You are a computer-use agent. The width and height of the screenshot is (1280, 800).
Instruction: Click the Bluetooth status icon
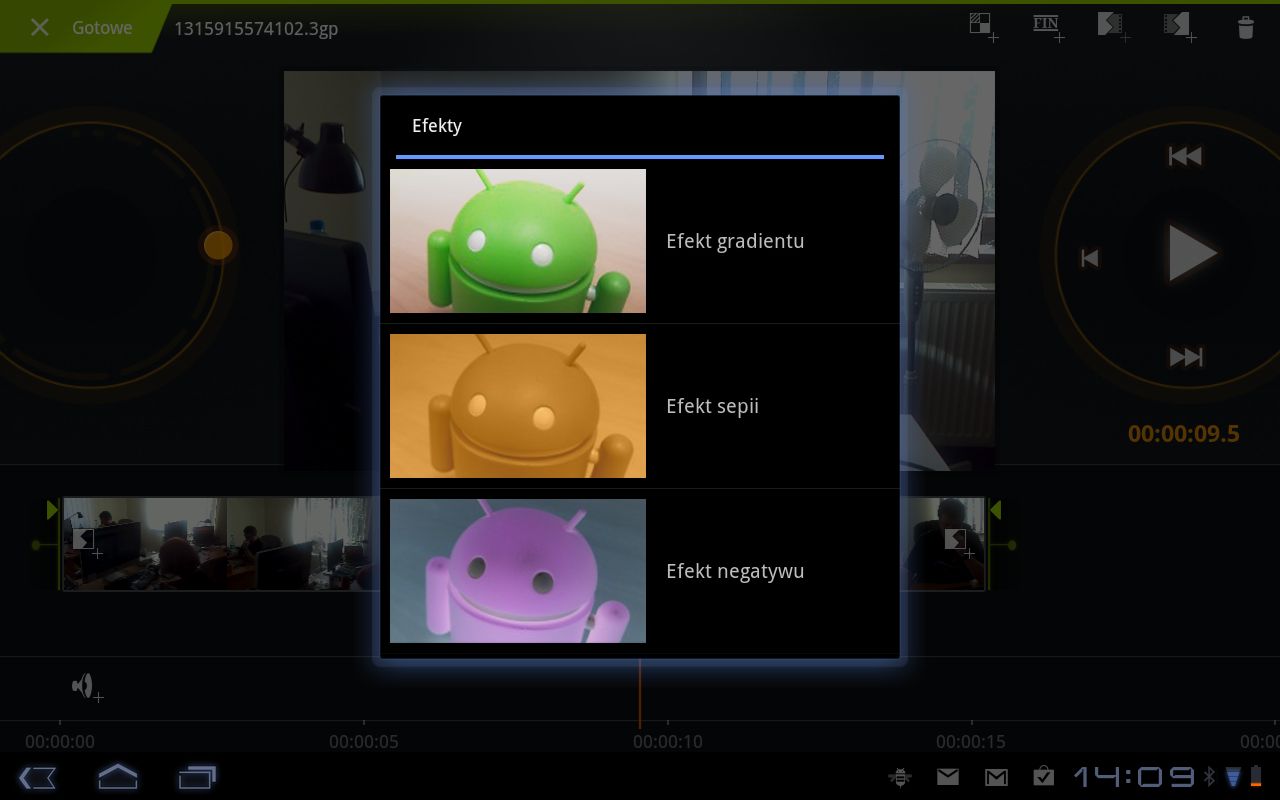pyautogui.click(x=1209, y=777)
